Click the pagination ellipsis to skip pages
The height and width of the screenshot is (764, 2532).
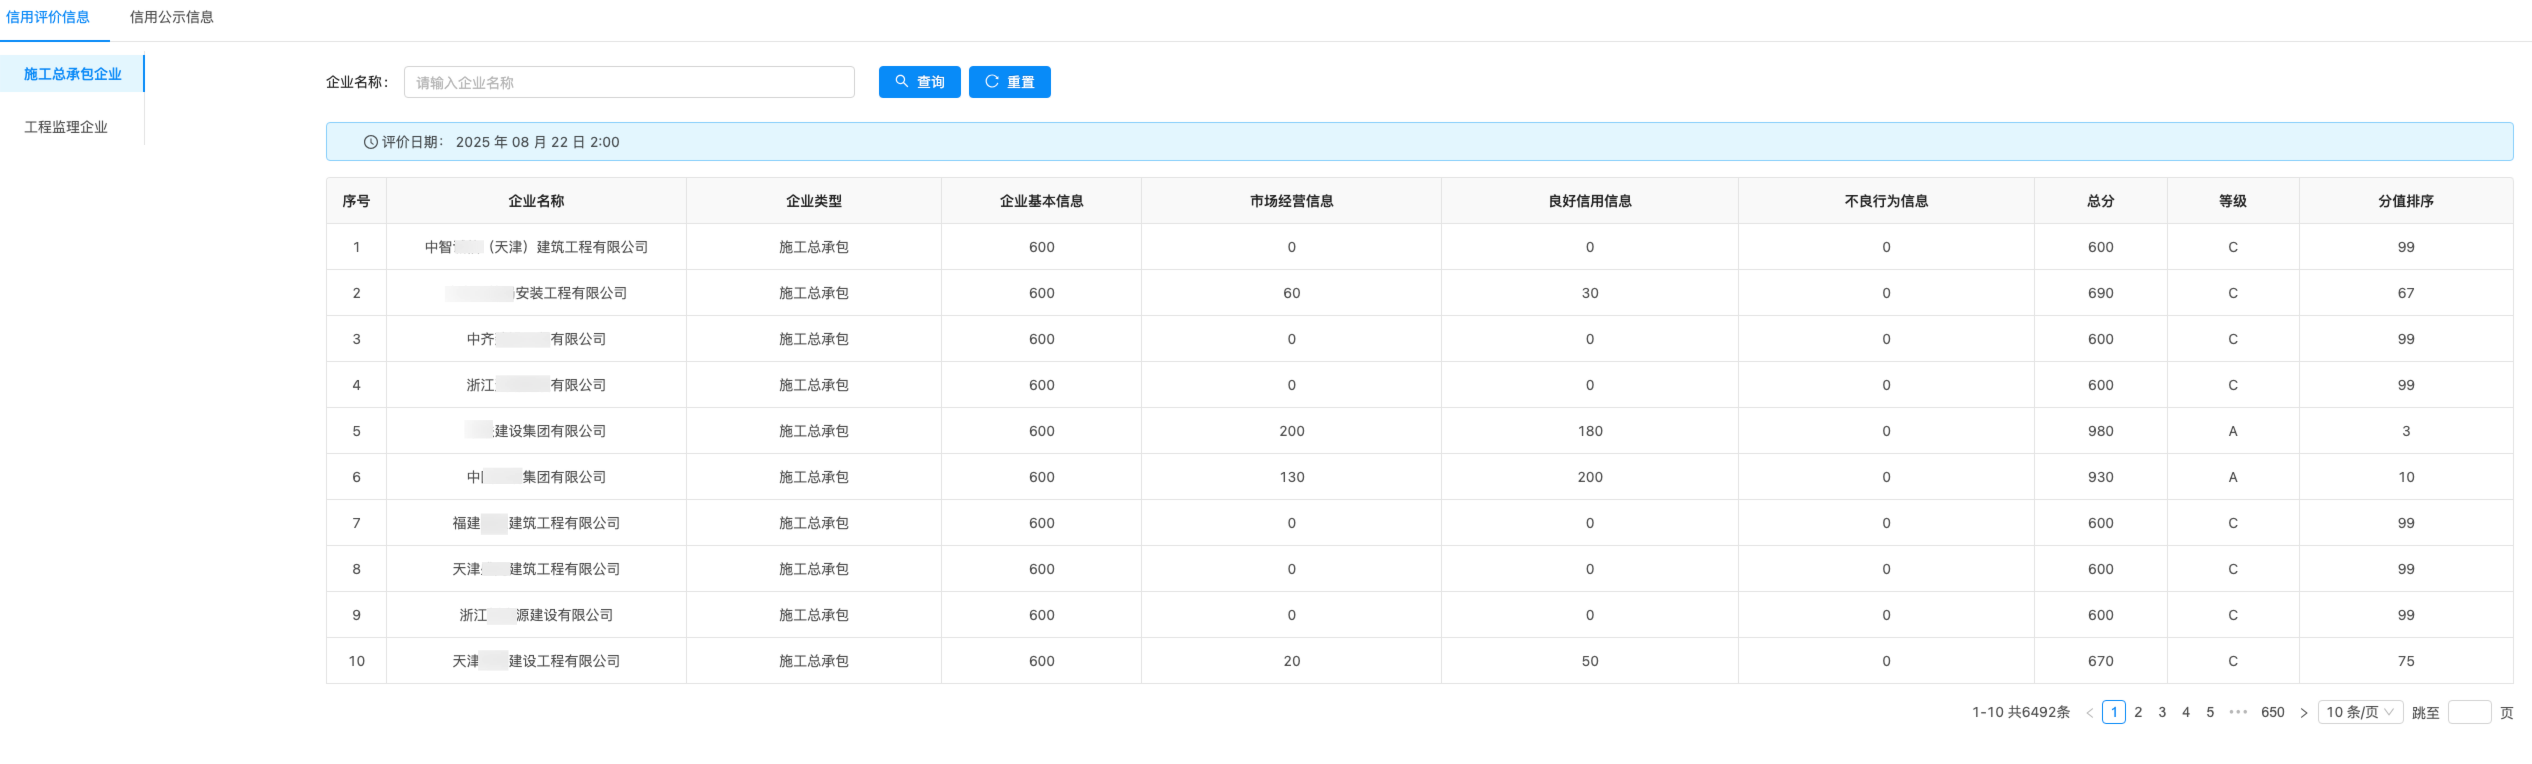point(2238,713)
